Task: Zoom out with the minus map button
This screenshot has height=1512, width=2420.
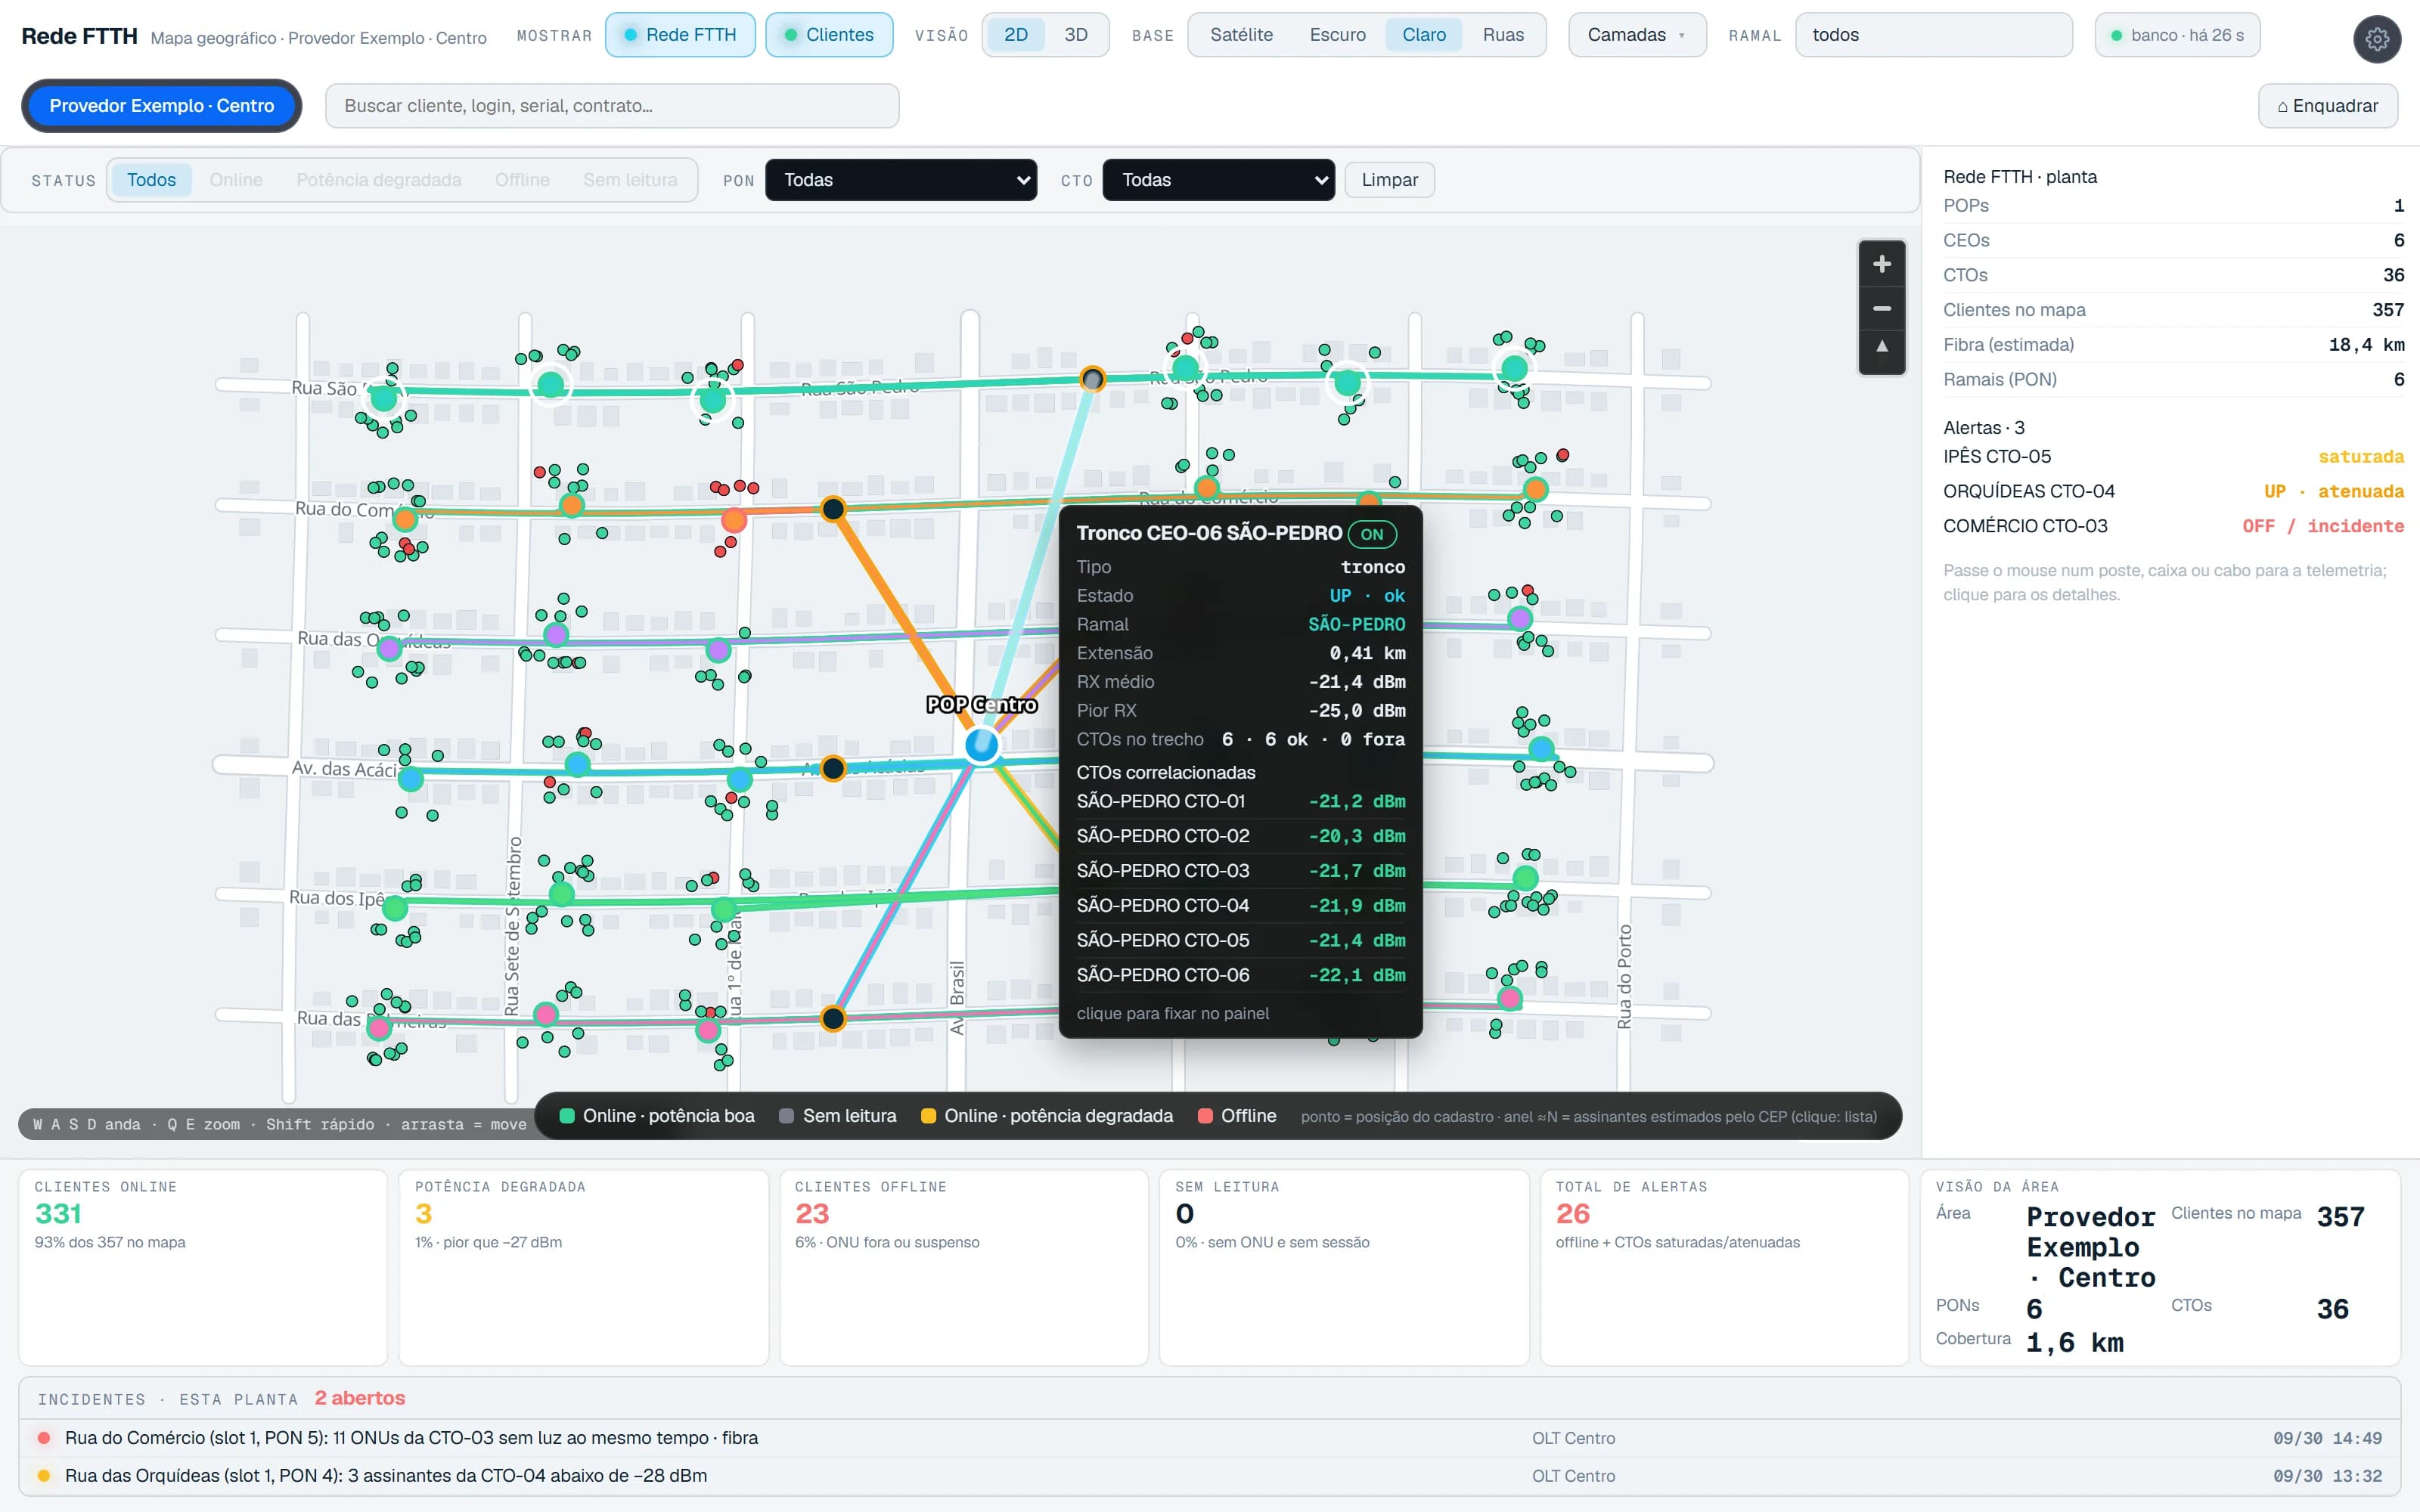Action: [1881, 308]
